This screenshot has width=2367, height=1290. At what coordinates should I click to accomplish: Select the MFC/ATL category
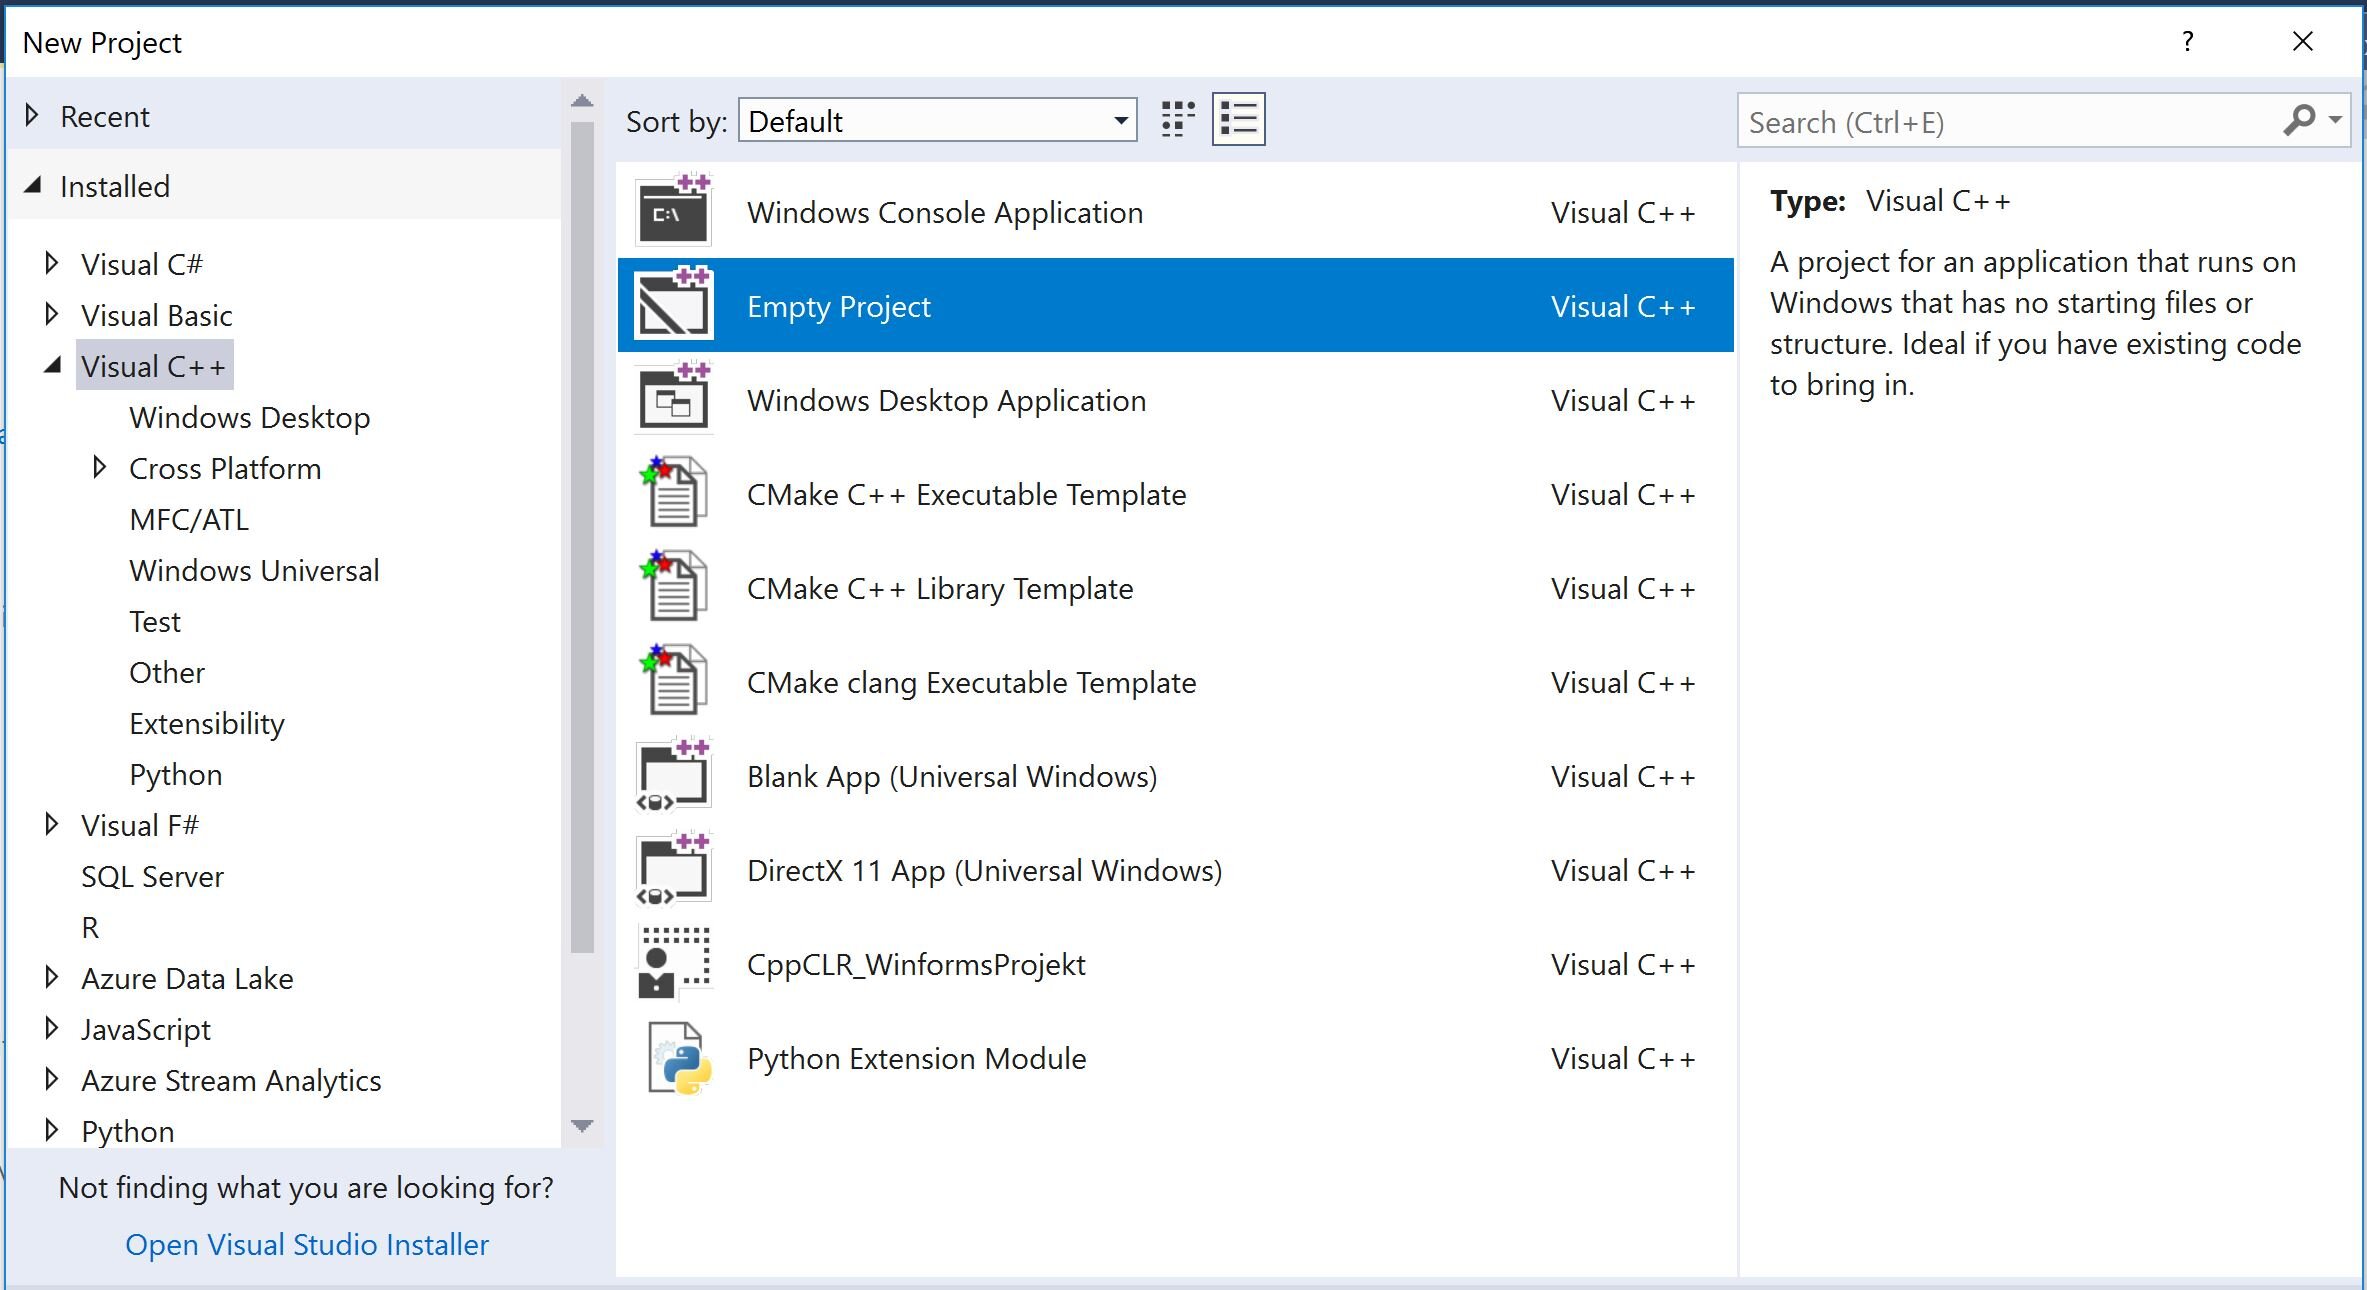(189, 520)
